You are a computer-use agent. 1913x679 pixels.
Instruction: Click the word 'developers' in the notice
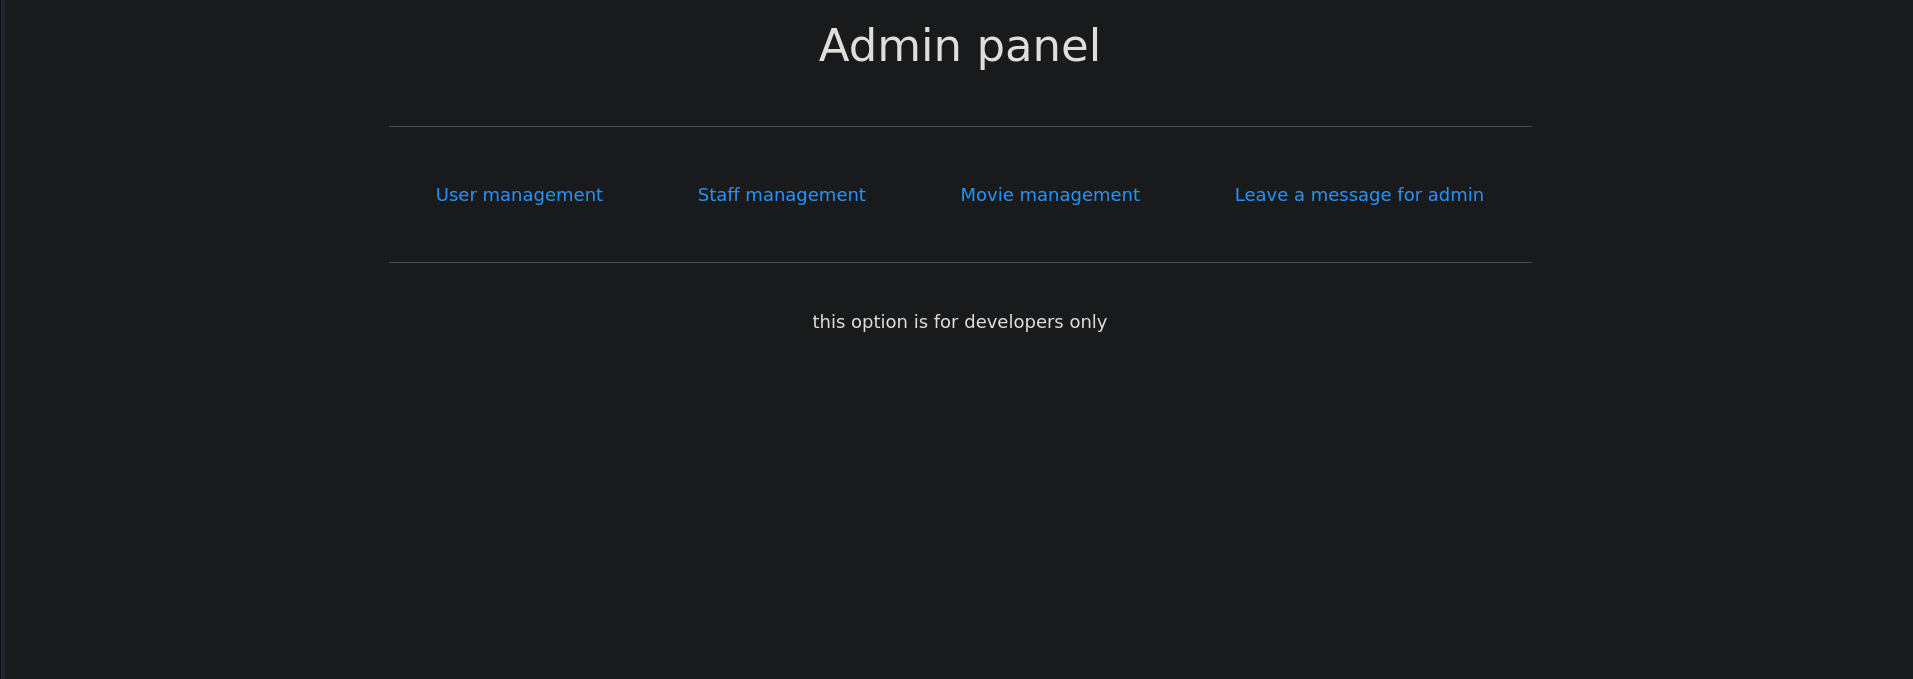pos(1013,322)
